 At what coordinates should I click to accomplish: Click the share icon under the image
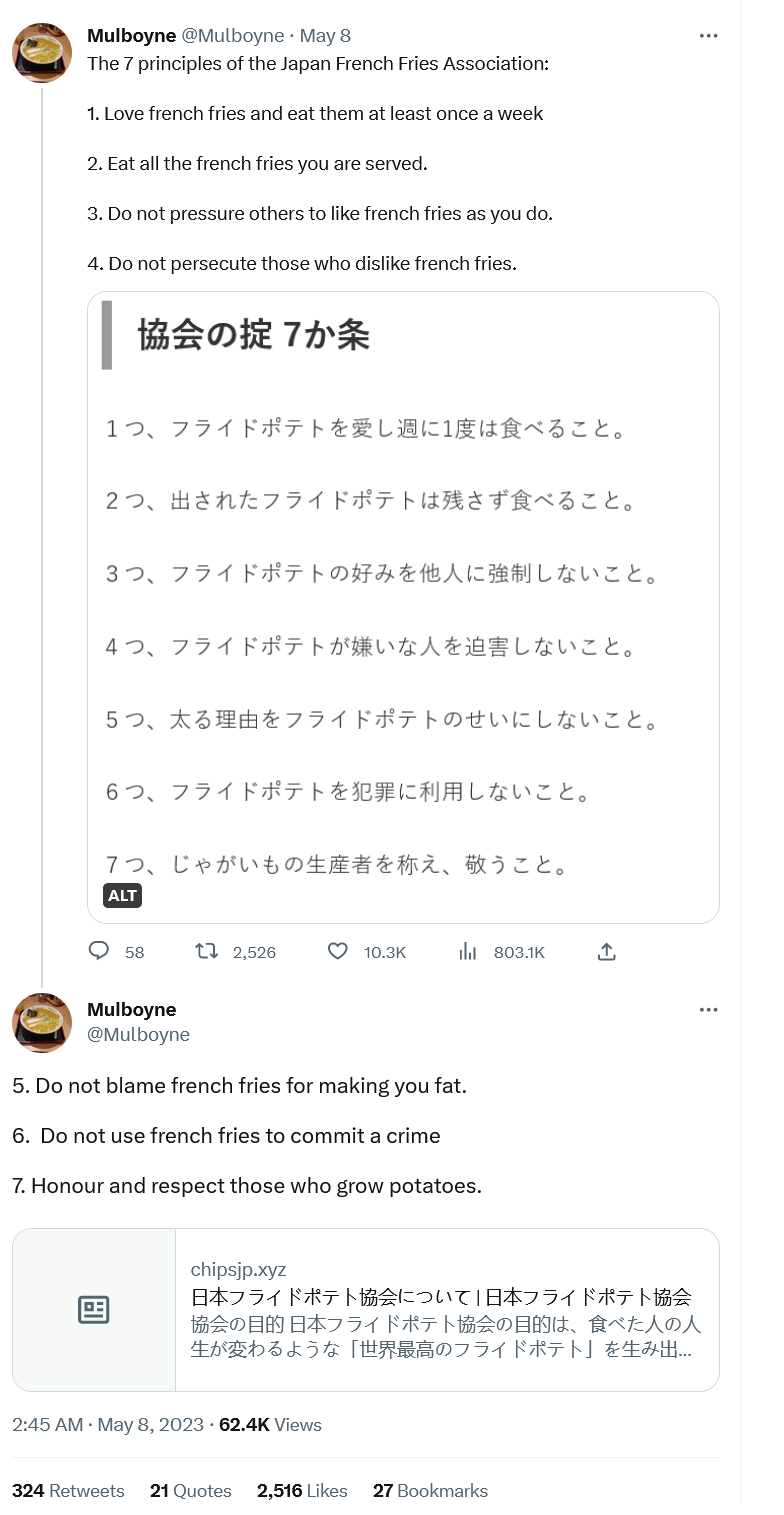[x=606, y=951]
